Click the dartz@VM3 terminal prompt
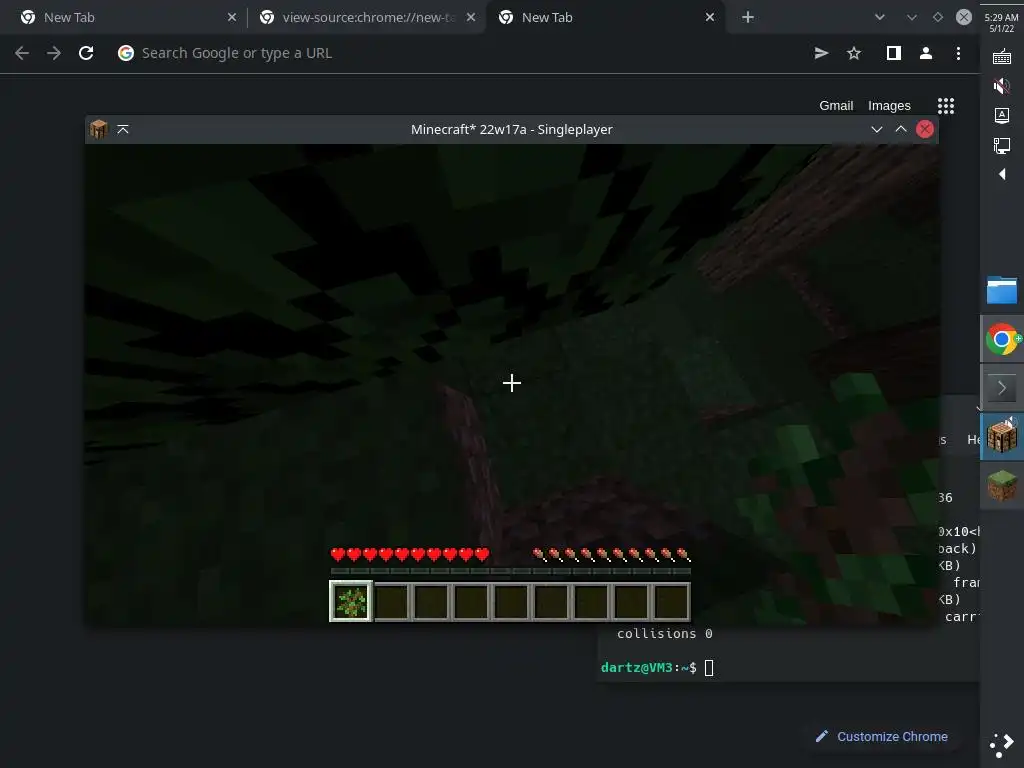The image size is (1024, 768). click(x=648, y=667)
